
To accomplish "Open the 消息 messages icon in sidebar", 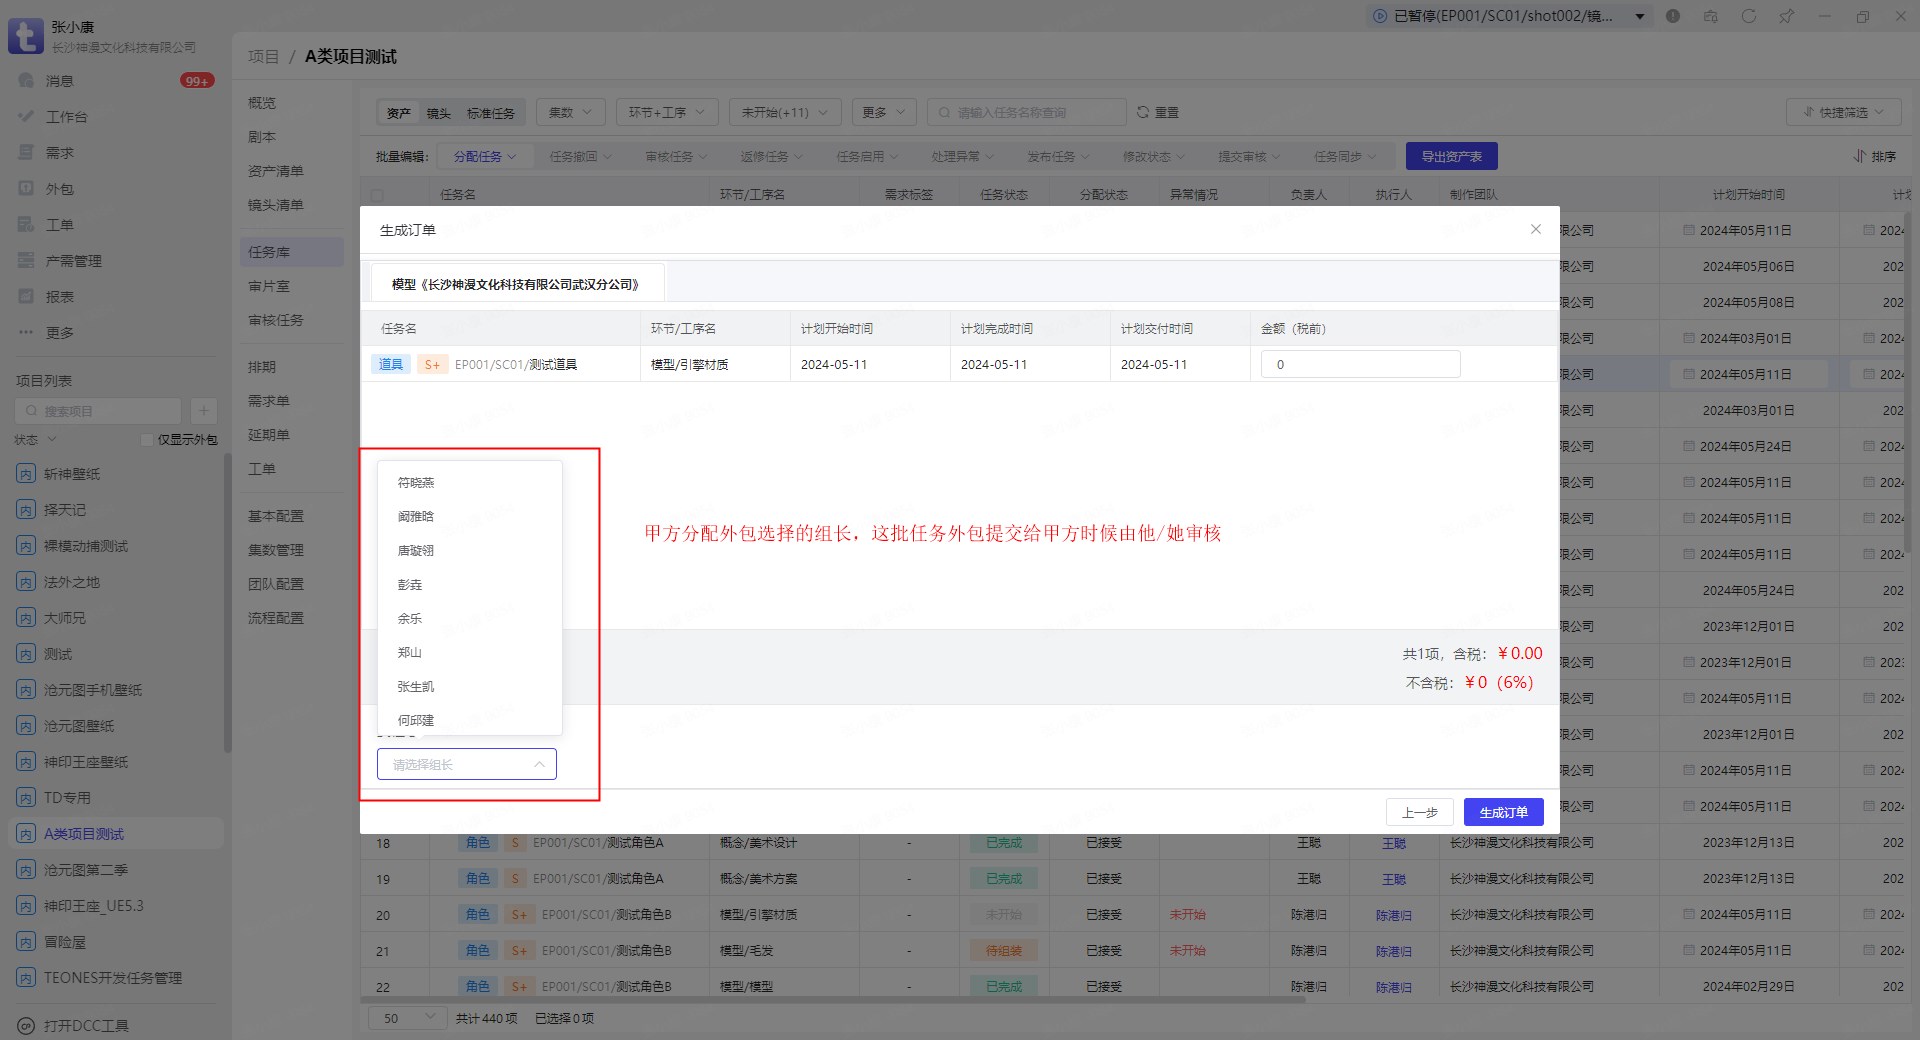I will pos(27,81).
